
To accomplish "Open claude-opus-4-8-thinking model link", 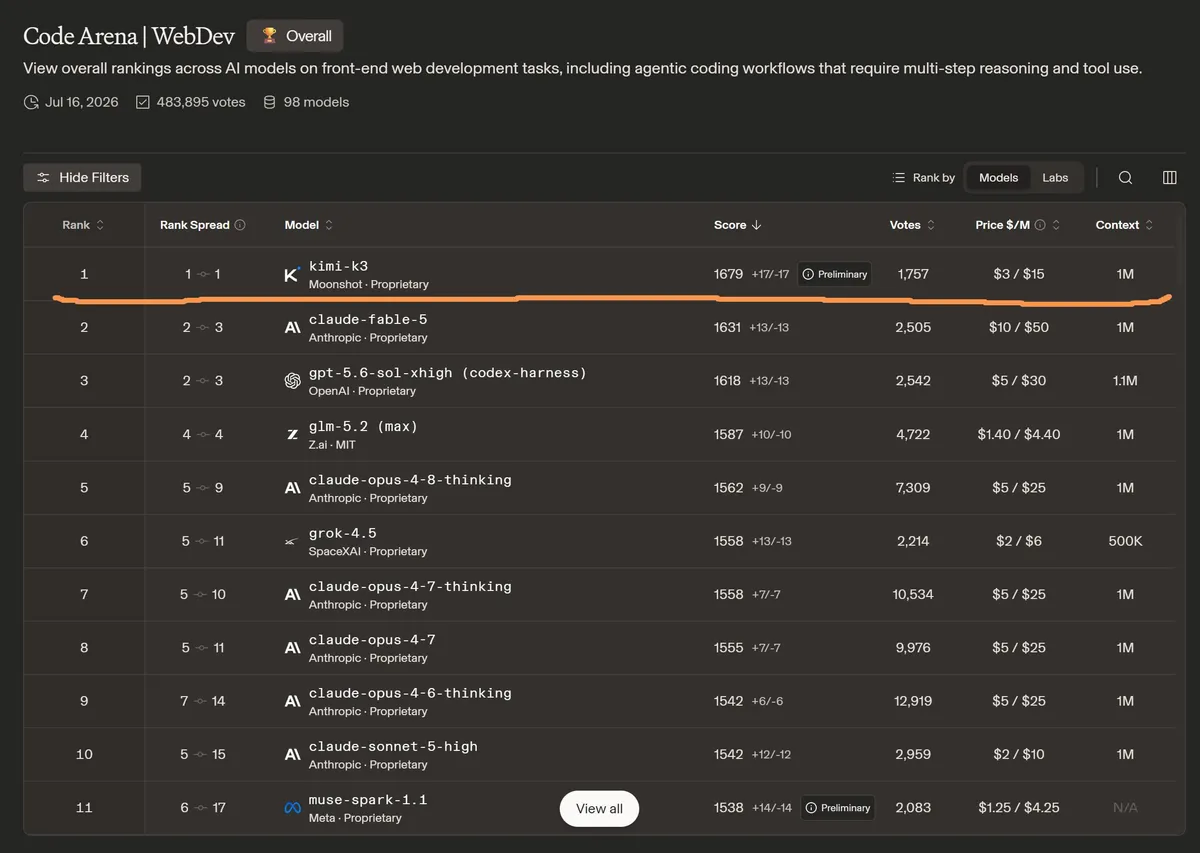I will pos(410,480).
